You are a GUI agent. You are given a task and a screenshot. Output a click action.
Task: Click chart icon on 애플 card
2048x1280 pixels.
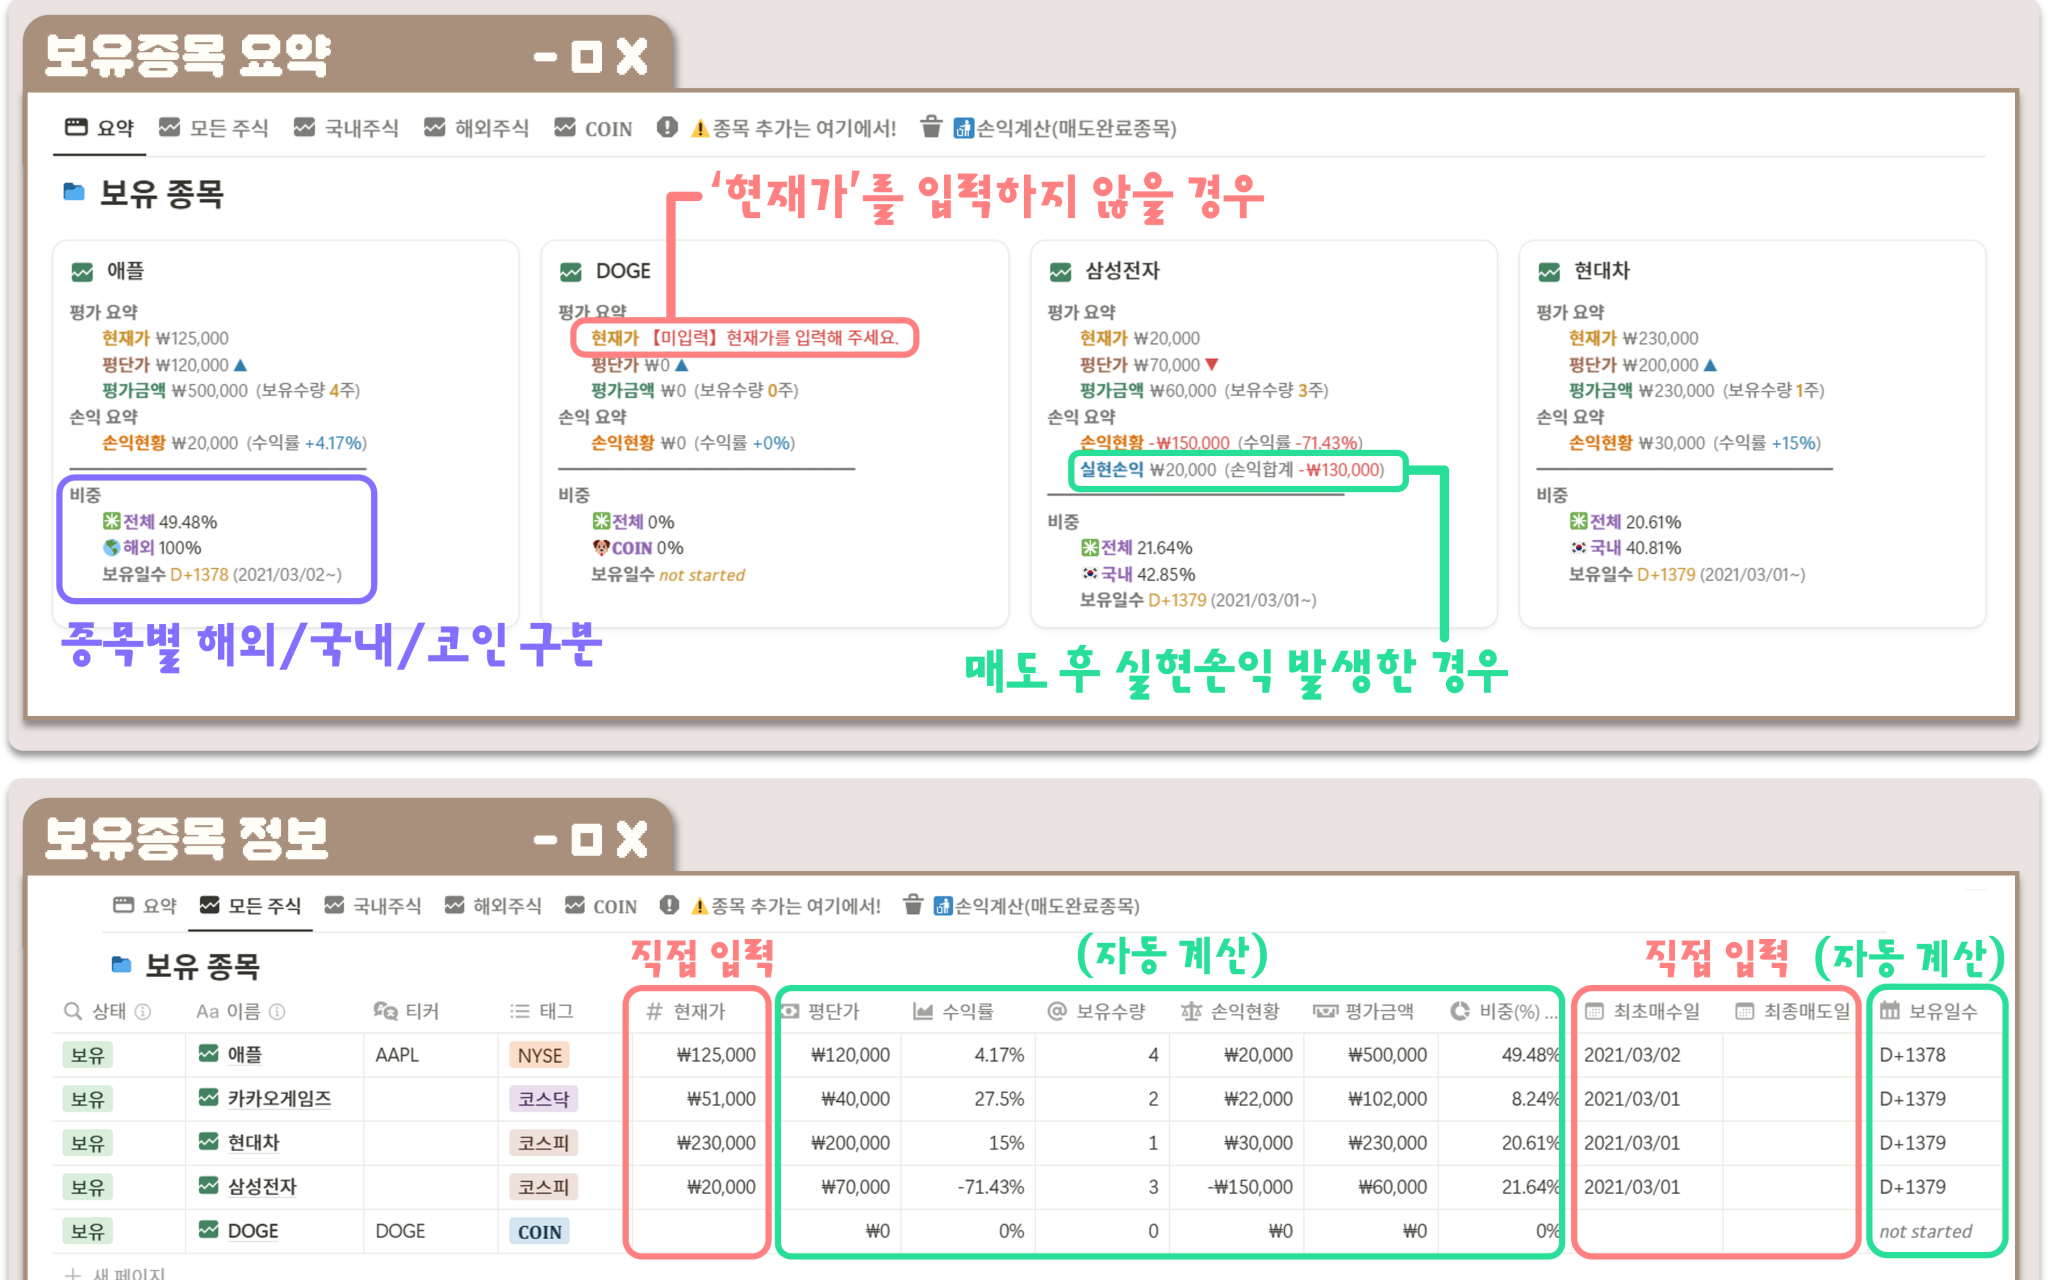point(82,272)
